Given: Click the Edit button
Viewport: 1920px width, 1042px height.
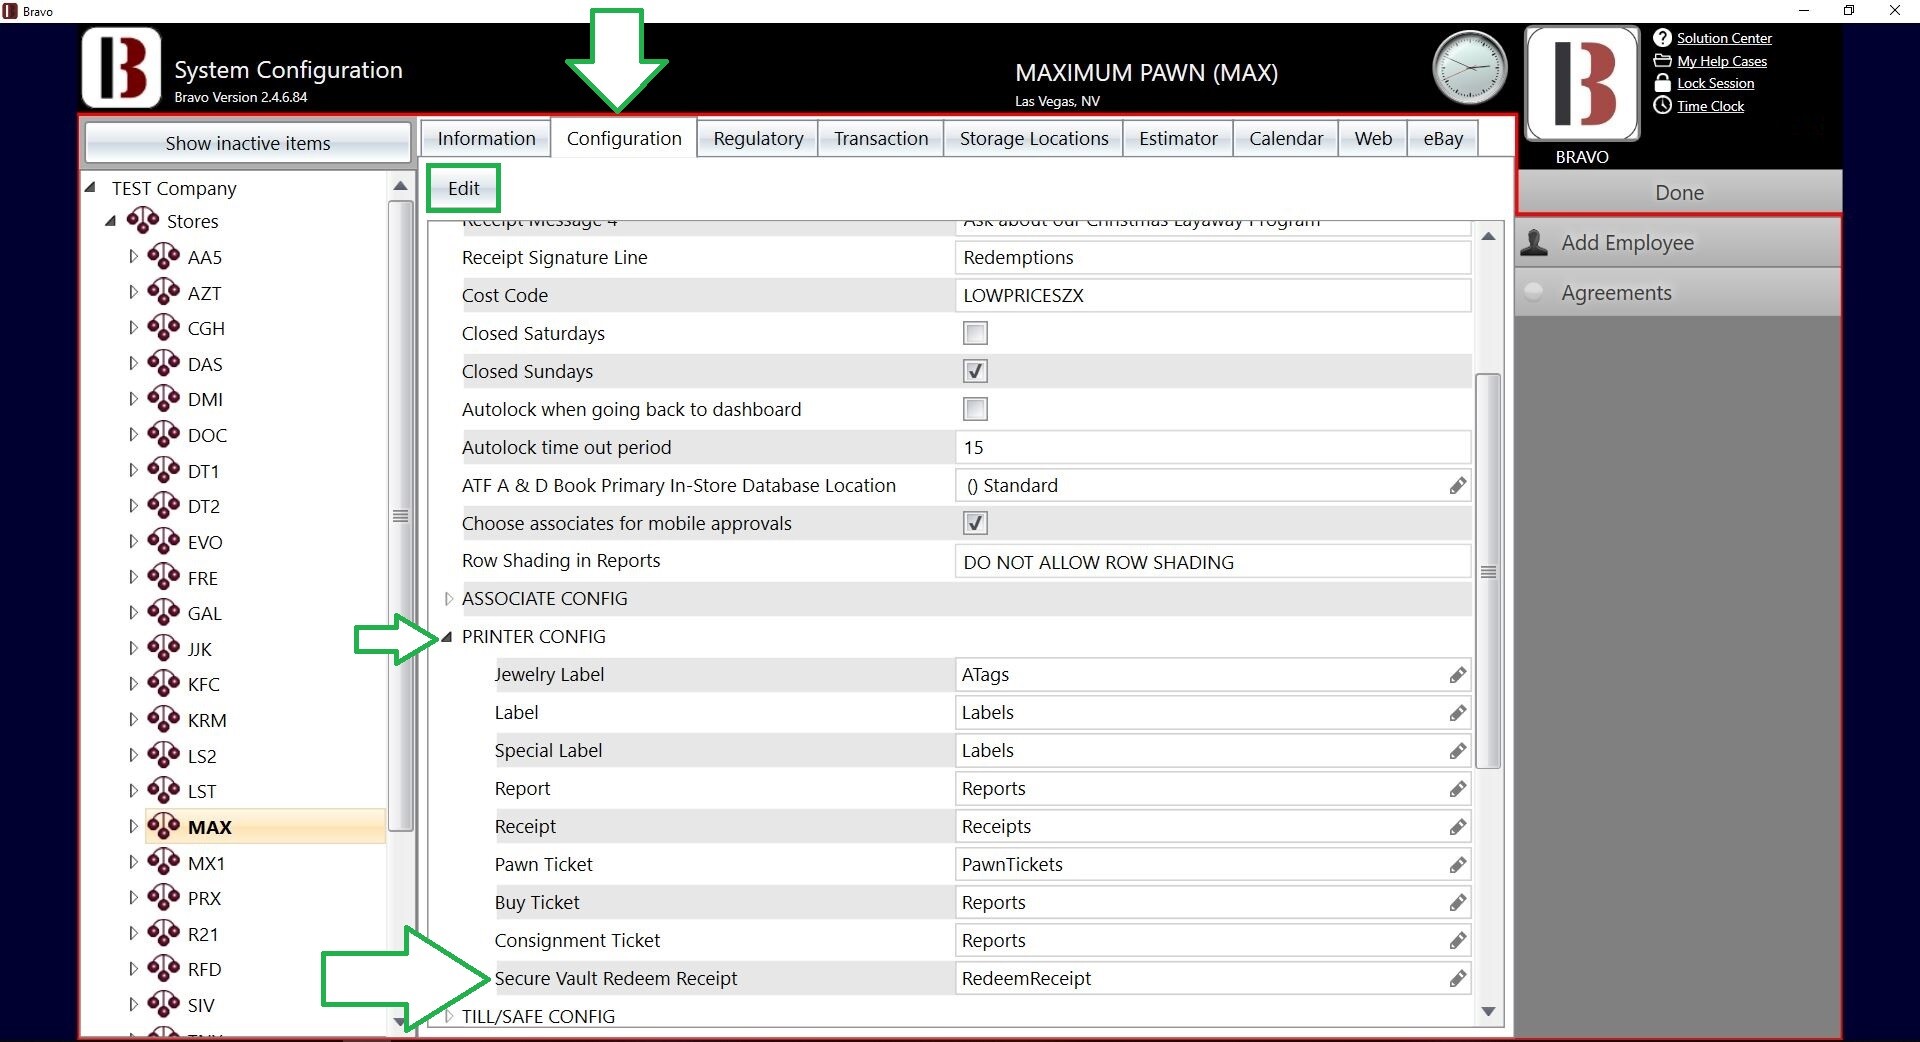Looking at the screenshot, I should pyautogui.click(x=463, y=188).
